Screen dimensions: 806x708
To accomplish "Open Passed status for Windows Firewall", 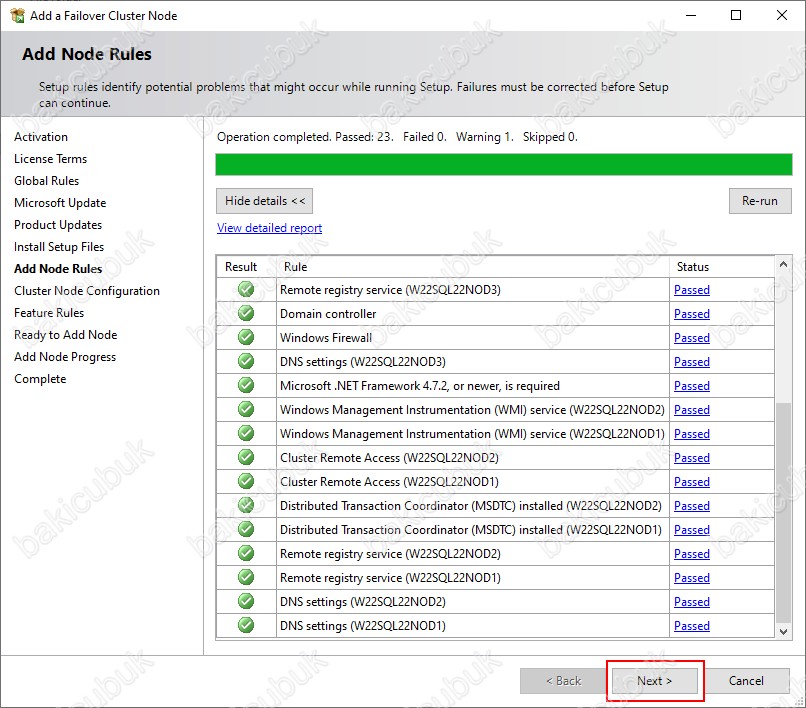I will point(691,338).
